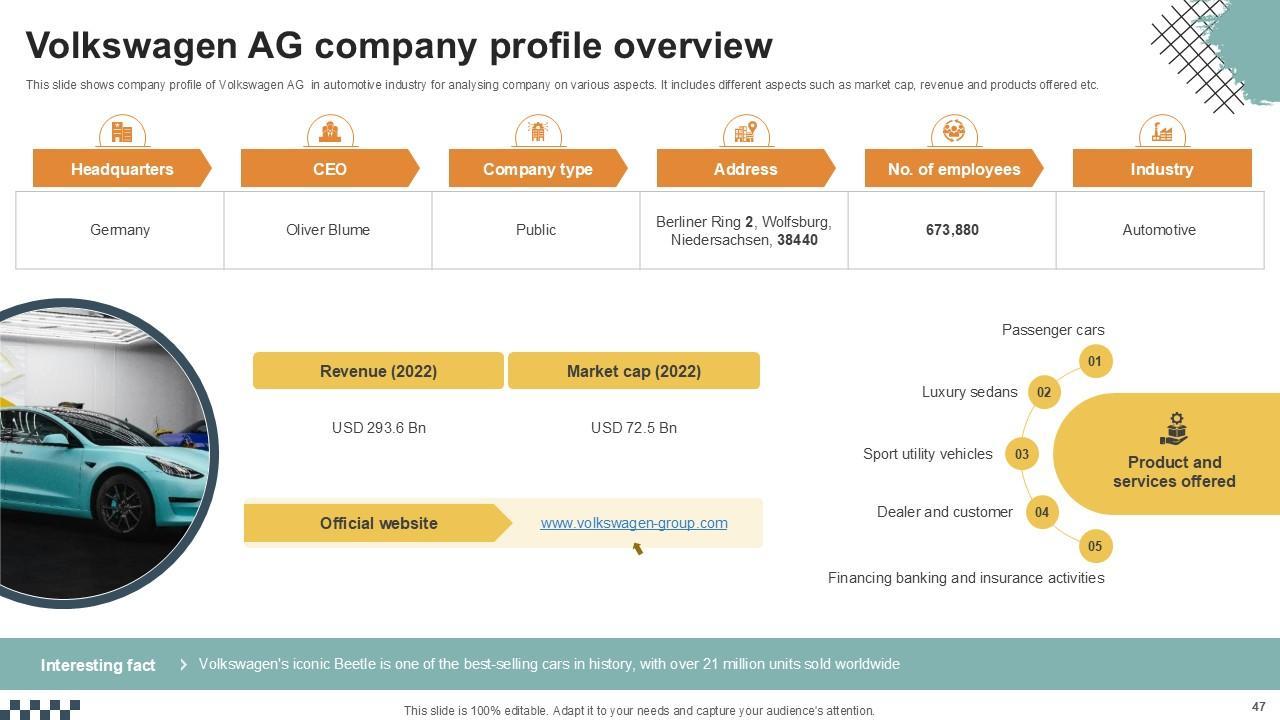Click the numbered circle 02
Screen dimensions: 1280x720
1044,392
